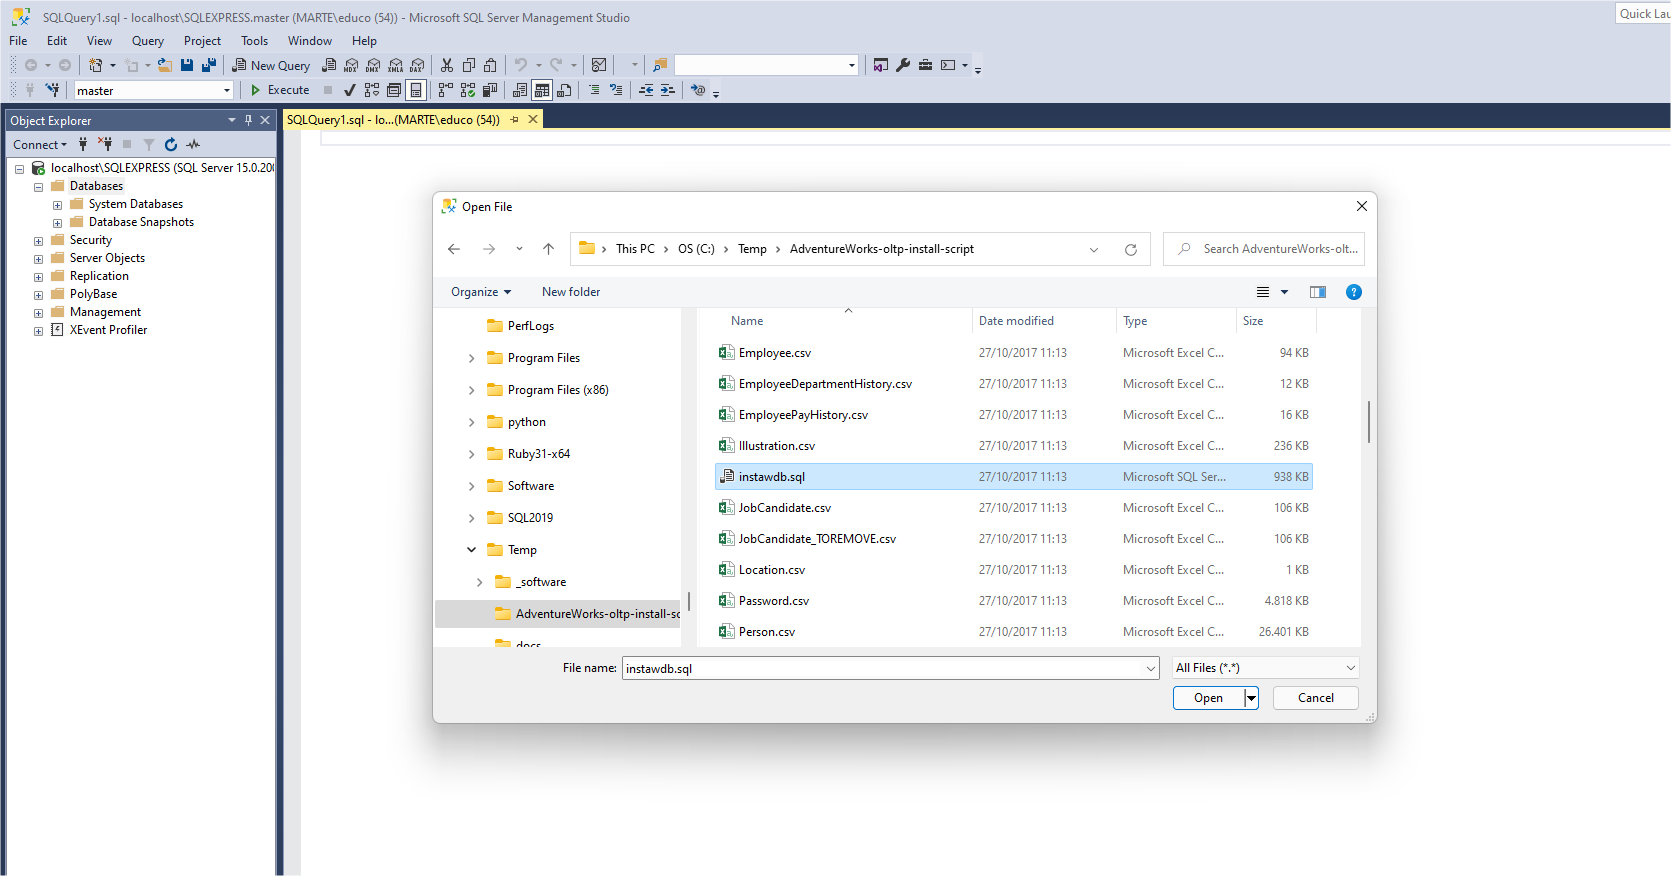The height and width of the screenshot is (876, 1671).
Task: Expand the Program Files folder
Action: coord(472,358)
